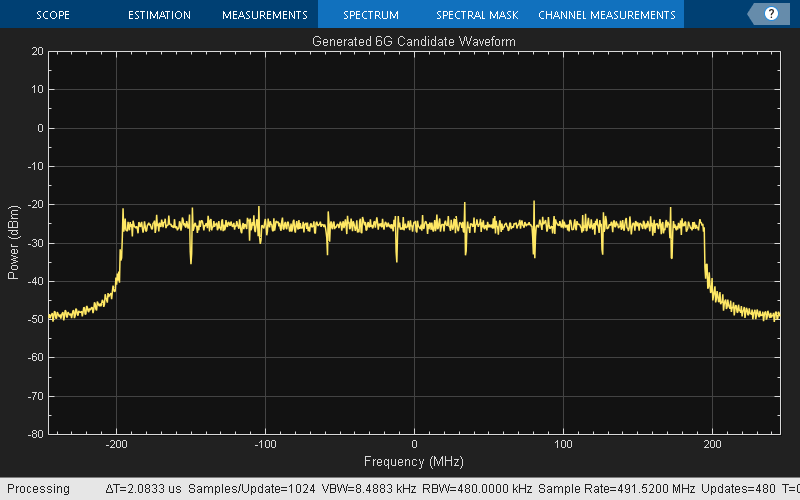Screen dimensions: 800x500
Task: Click the Samples/Update=1024 status field
Action: [251, 489]
